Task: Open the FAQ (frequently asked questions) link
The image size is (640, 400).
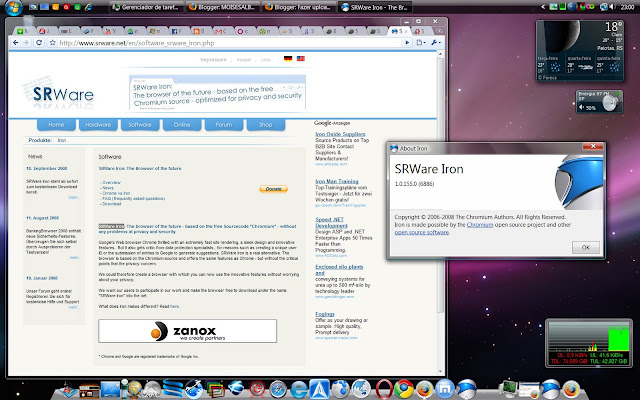Action: click(x=134, y=198)
